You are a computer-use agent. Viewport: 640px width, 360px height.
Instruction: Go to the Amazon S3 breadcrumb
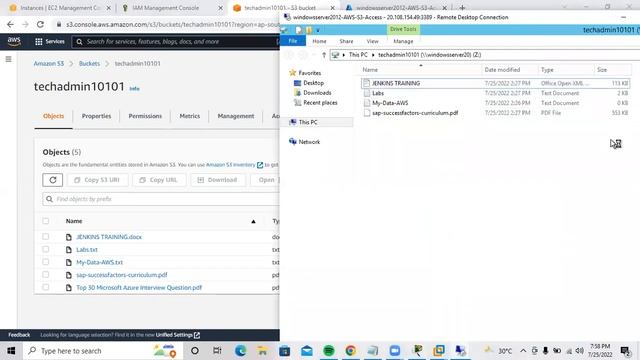pos(49,64)
